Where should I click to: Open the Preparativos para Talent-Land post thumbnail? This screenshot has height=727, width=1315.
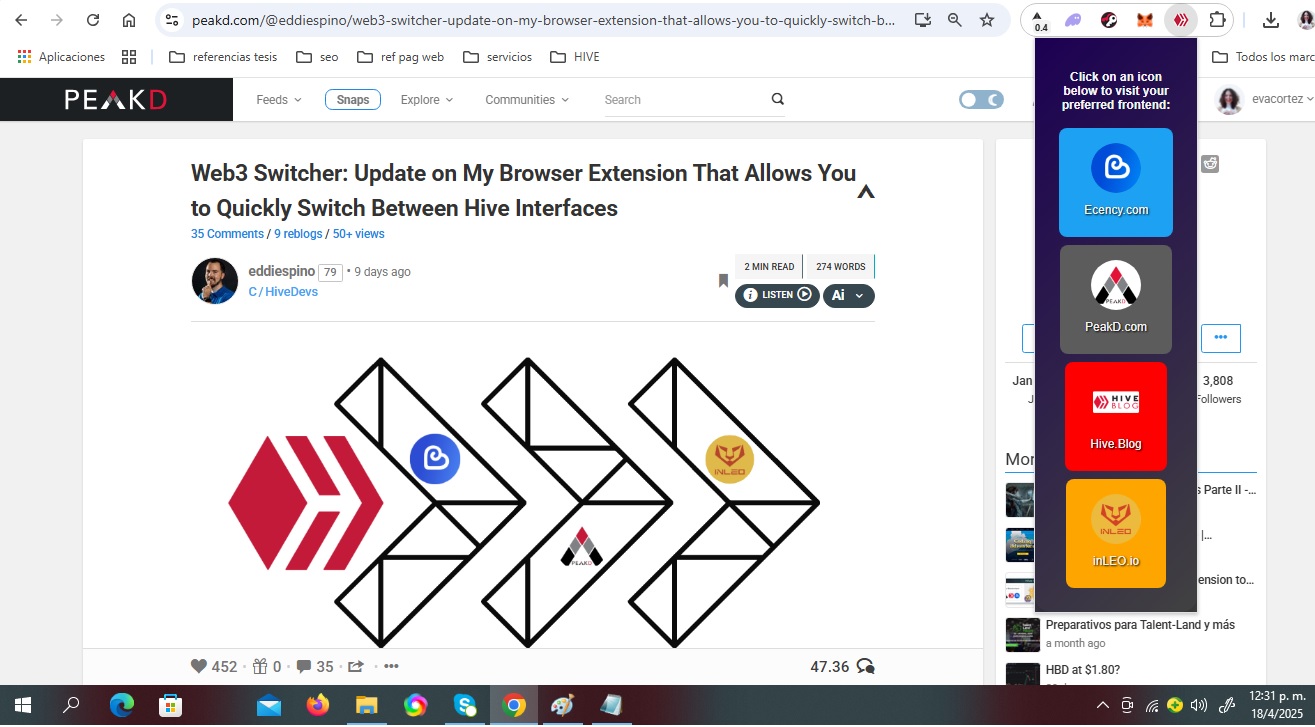(1023, 634)
